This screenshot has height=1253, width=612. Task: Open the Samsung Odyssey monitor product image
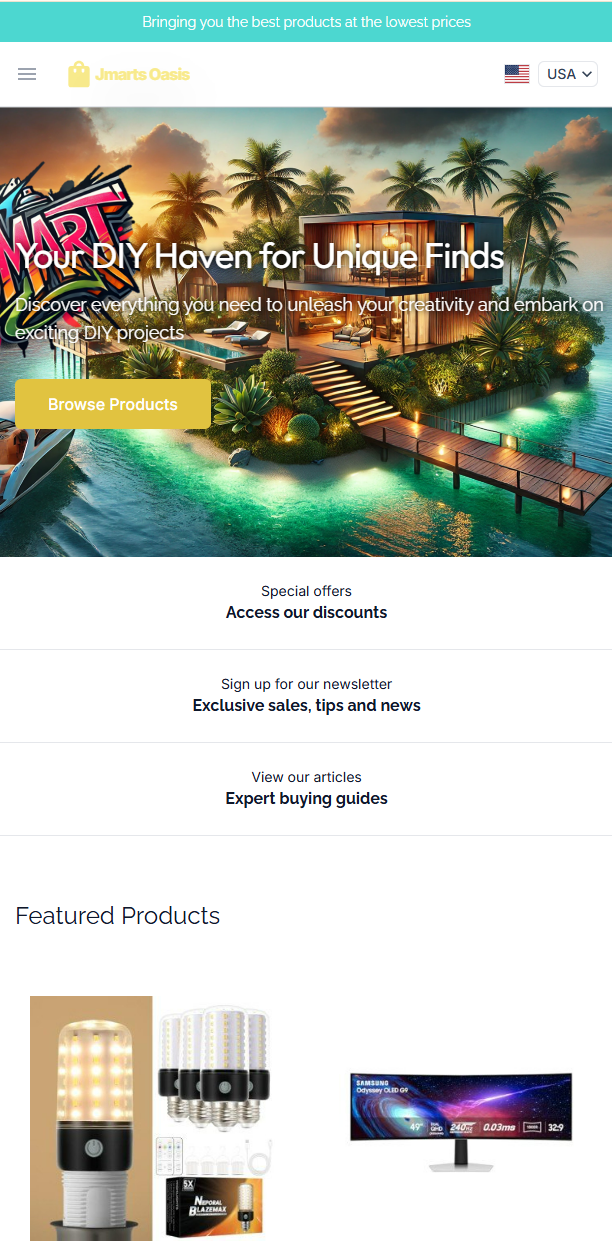coord(461,1120)
